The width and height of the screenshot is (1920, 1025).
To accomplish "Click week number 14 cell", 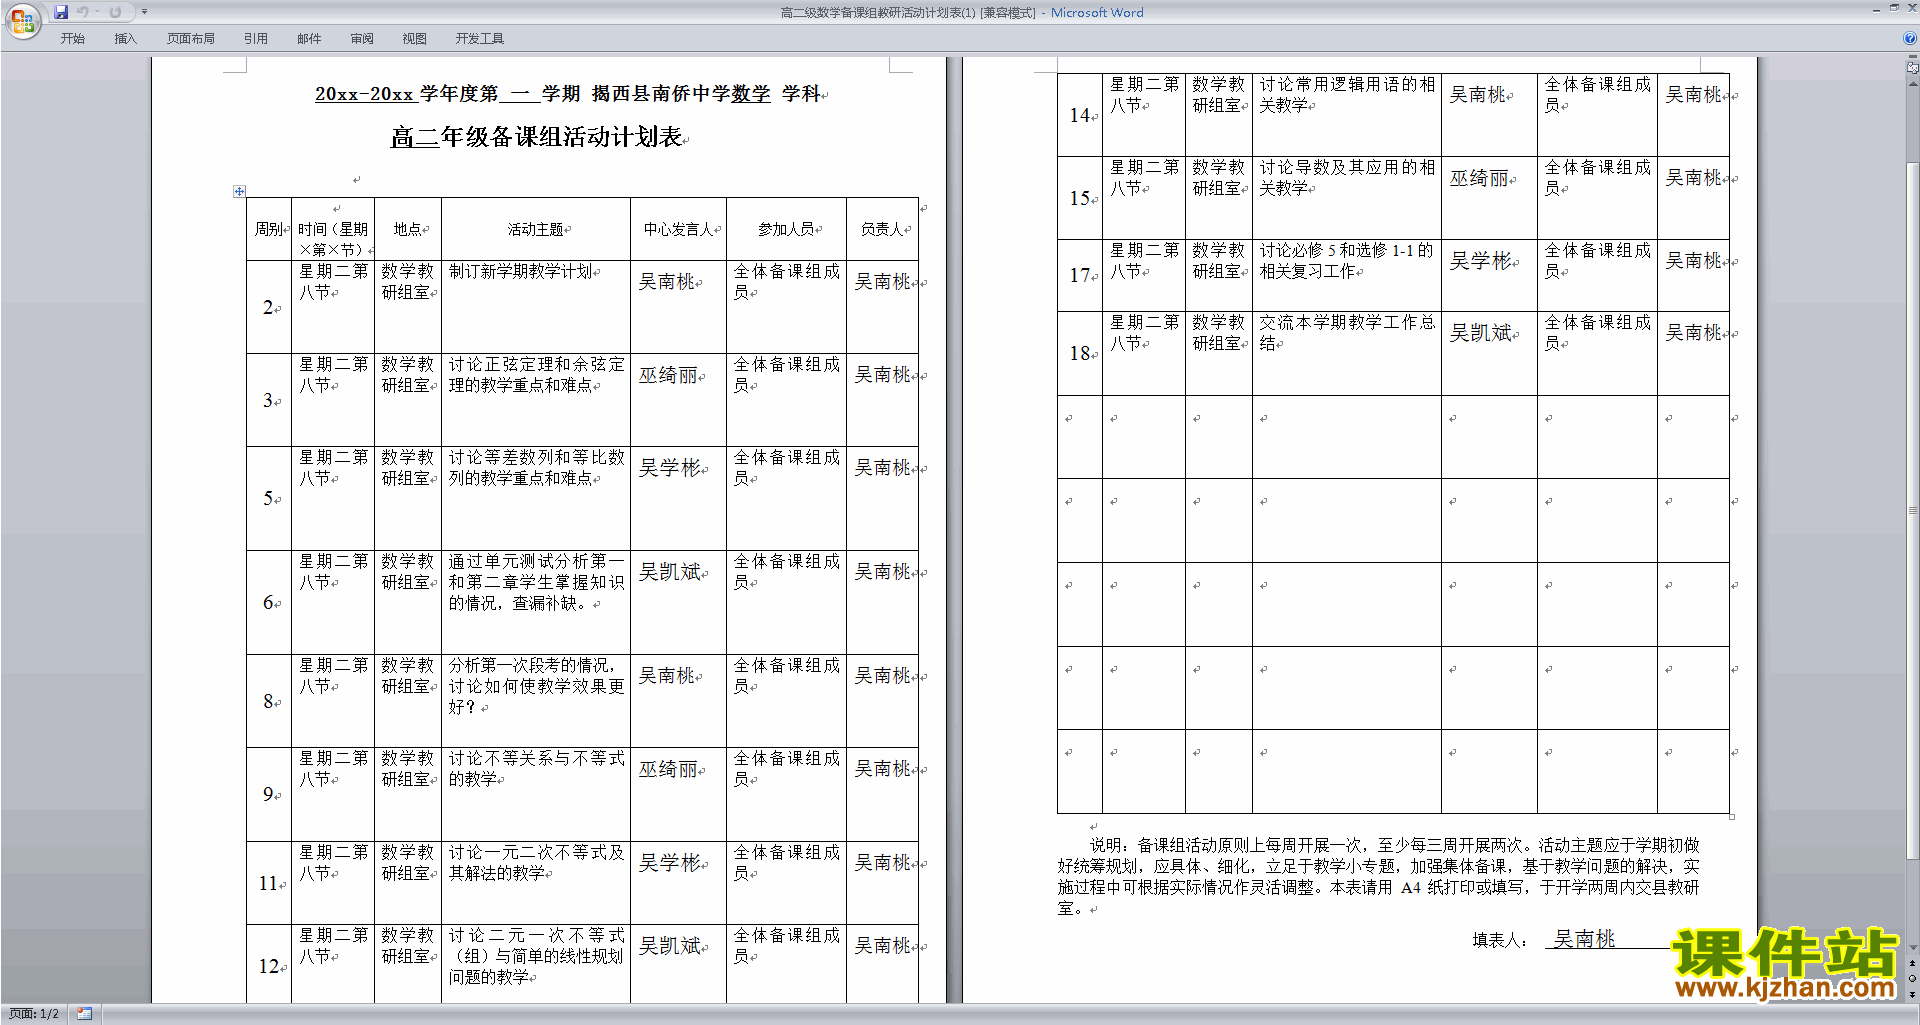I will click(x=1079, y=116).
